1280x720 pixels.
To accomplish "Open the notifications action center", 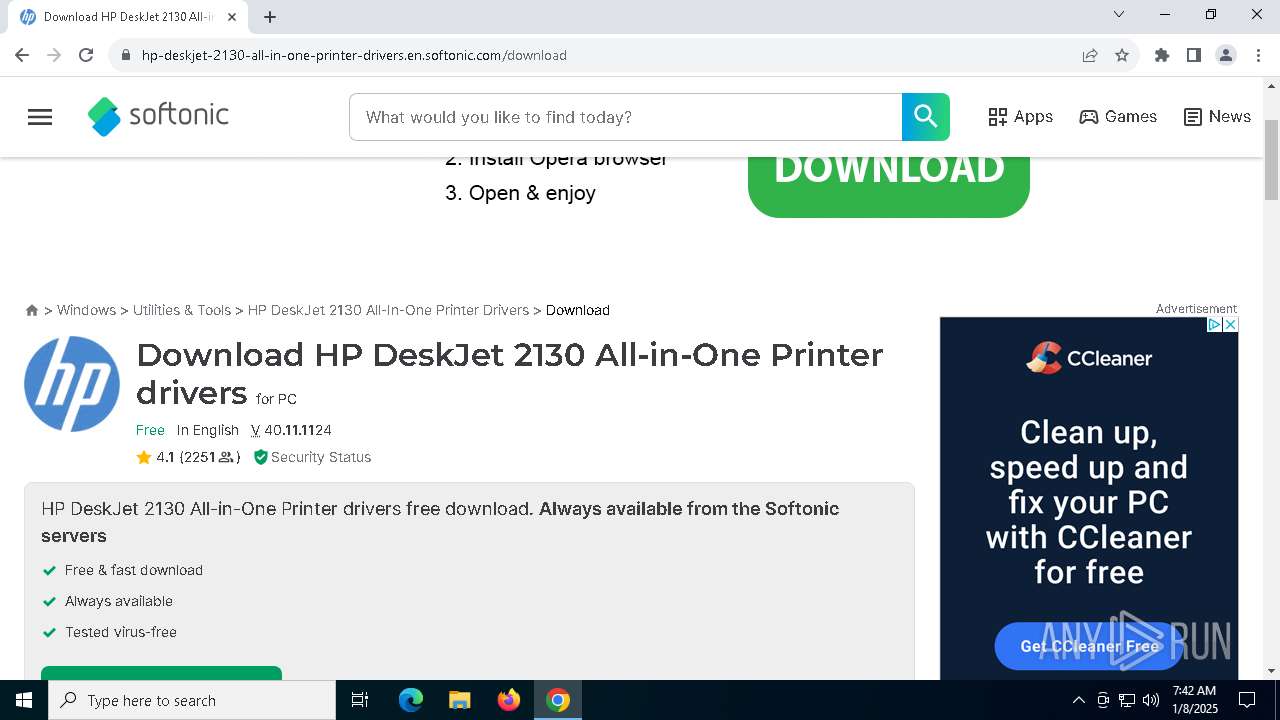I will pos(1247,700).
